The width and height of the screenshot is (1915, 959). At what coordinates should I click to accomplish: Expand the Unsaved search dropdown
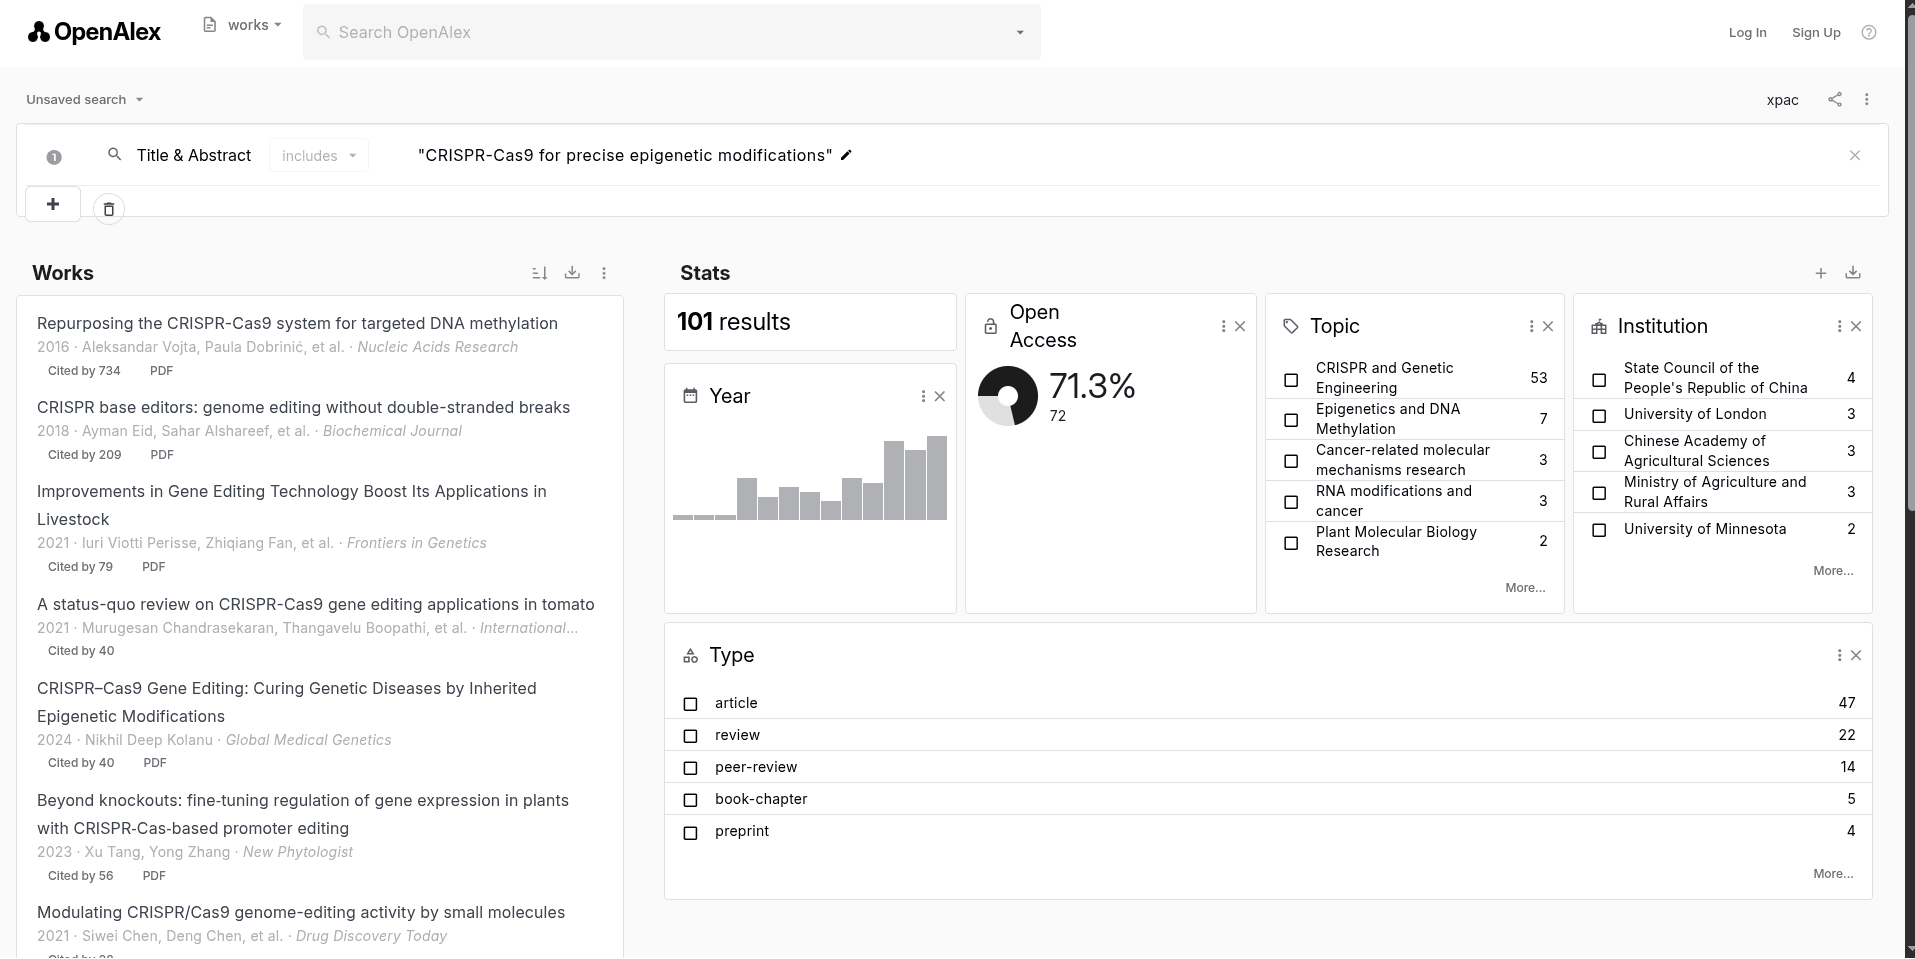[x=85, y=99]
